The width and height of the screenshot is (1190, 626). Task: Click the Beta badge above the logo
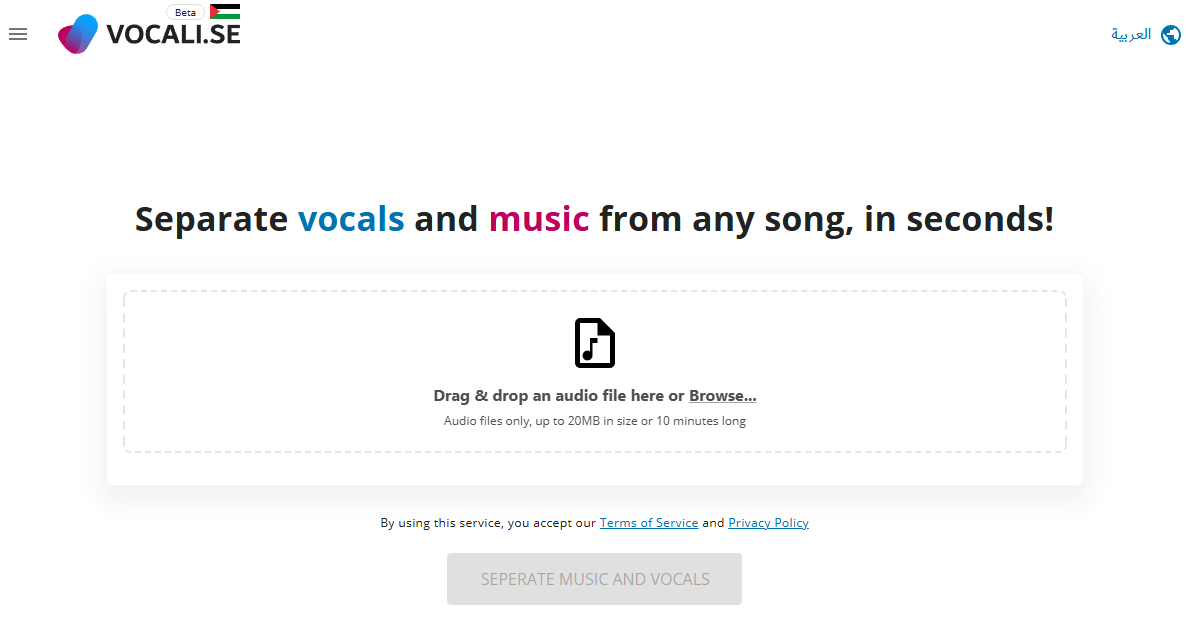click(185, 12)
